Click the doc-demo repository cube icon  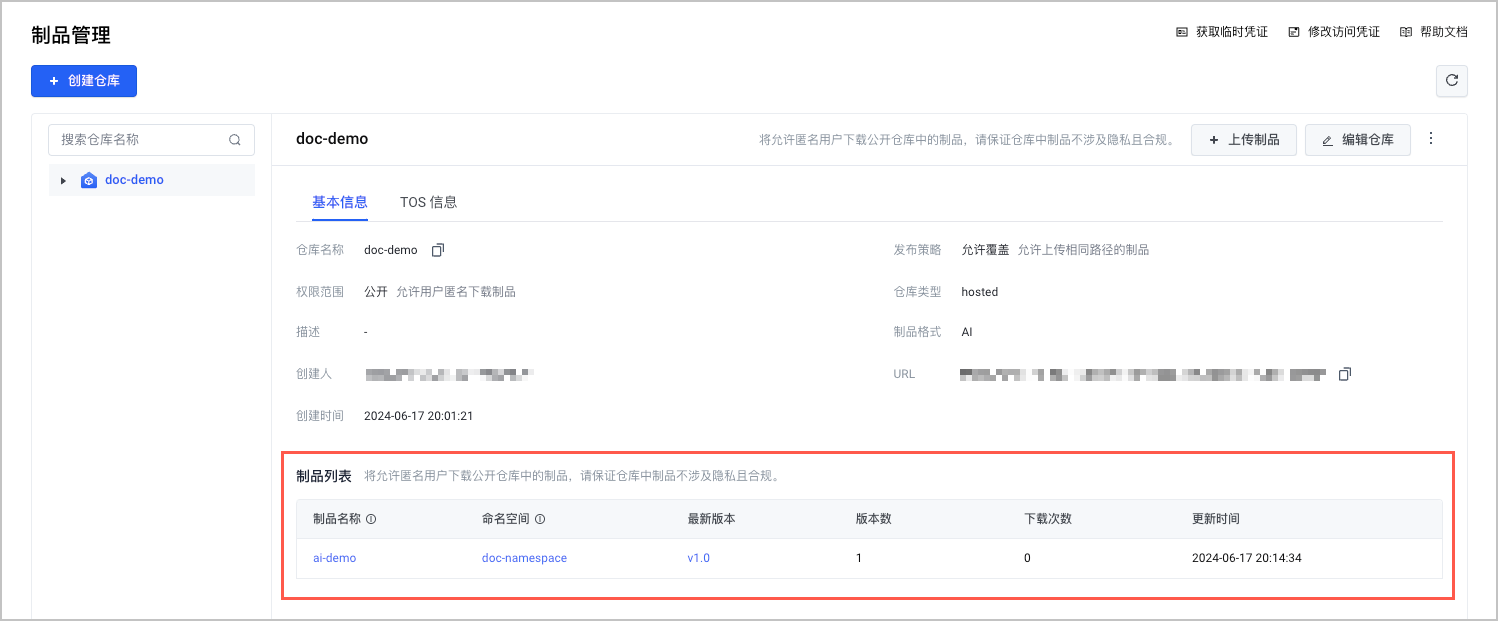coord(89,181)
